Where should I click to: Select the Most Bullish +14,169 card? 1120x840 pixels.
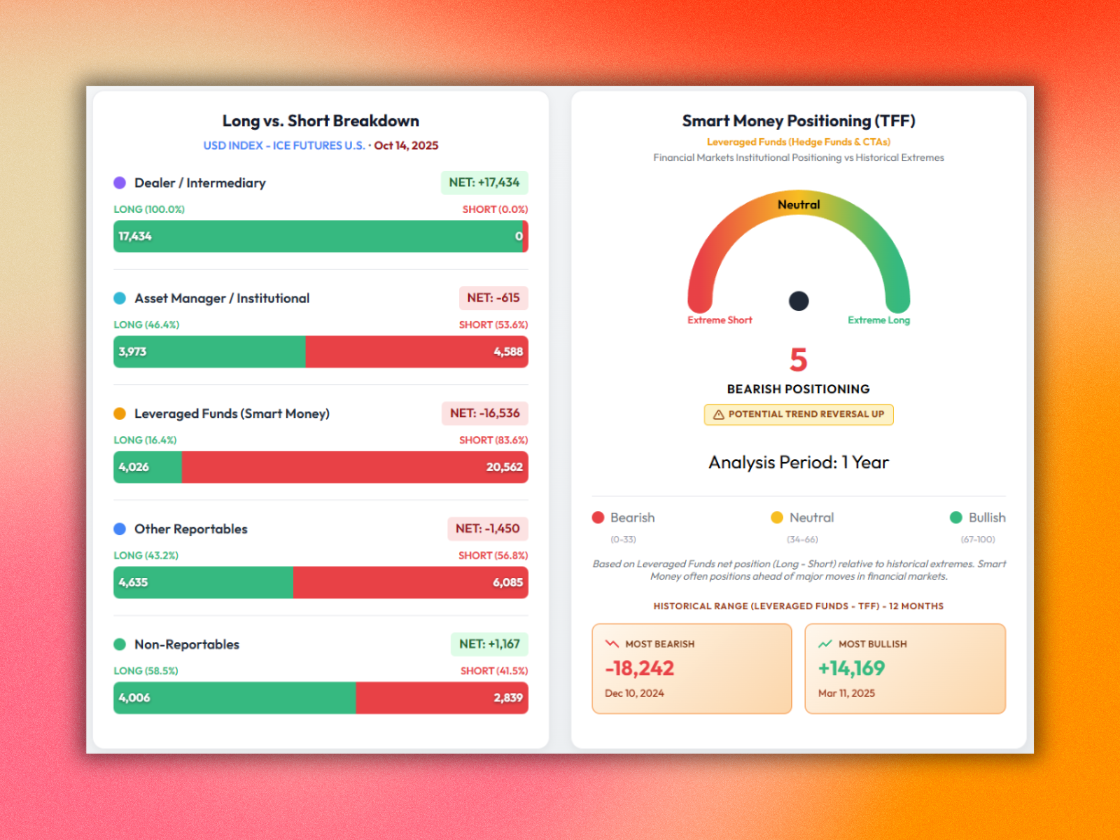coord(905,669)
